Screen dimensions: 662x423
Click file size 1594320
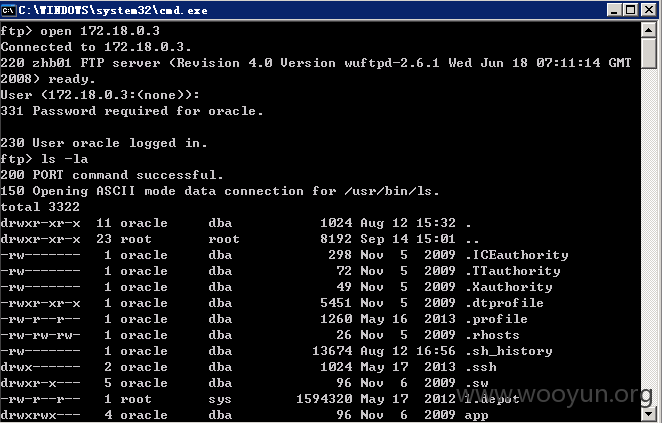[324, 399]
